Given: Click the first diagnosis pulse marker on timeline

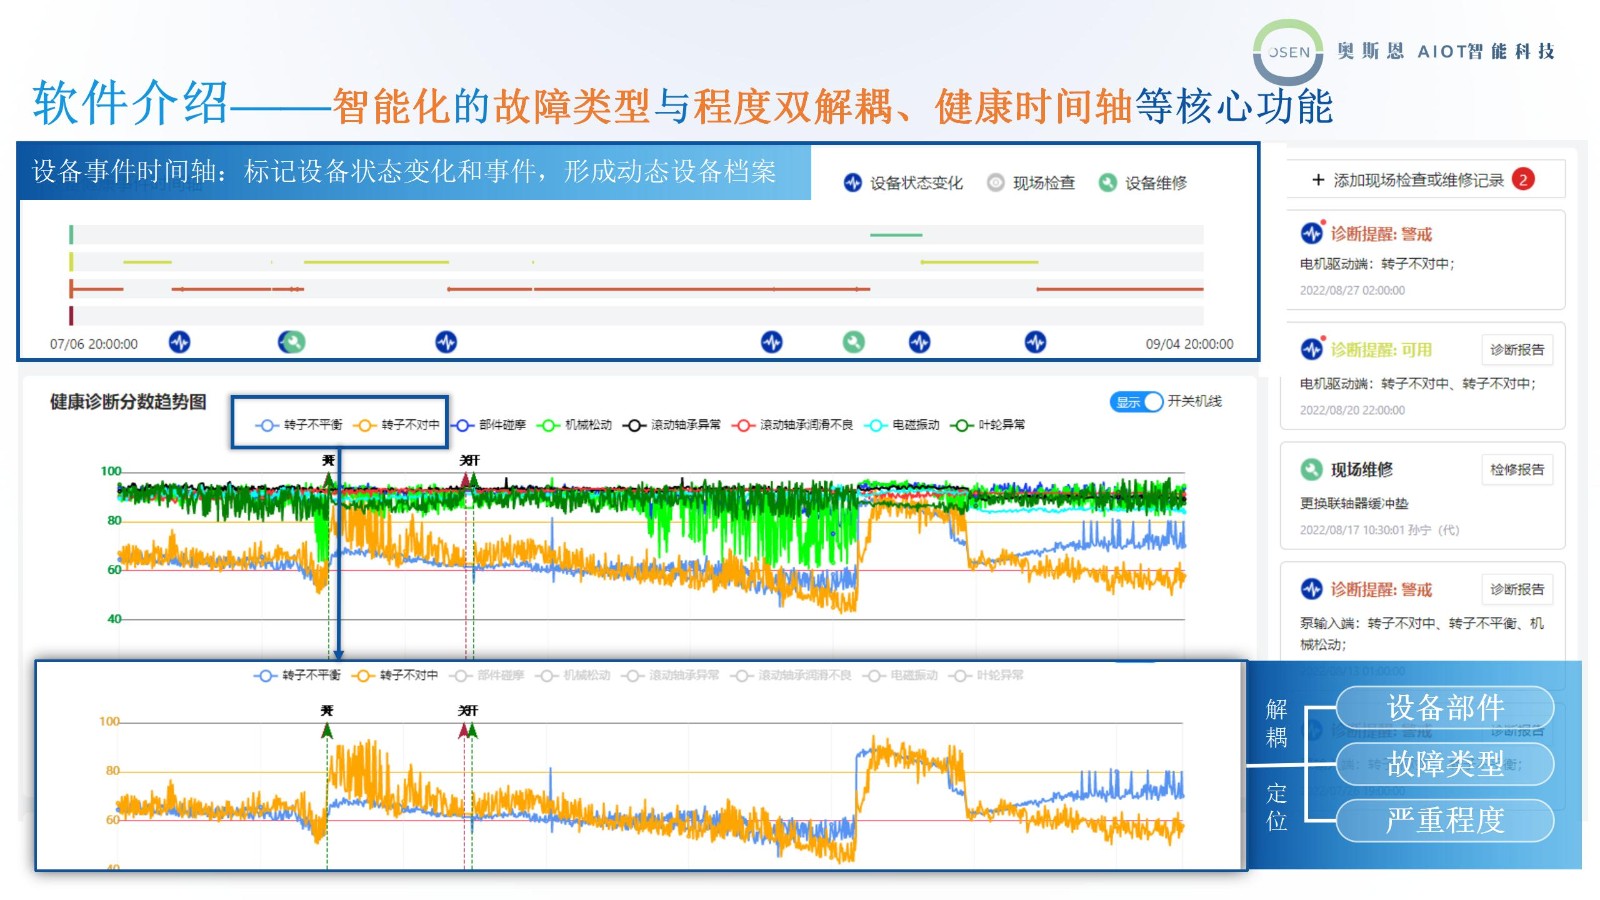Looking at the screenshot, I should 179,342.
